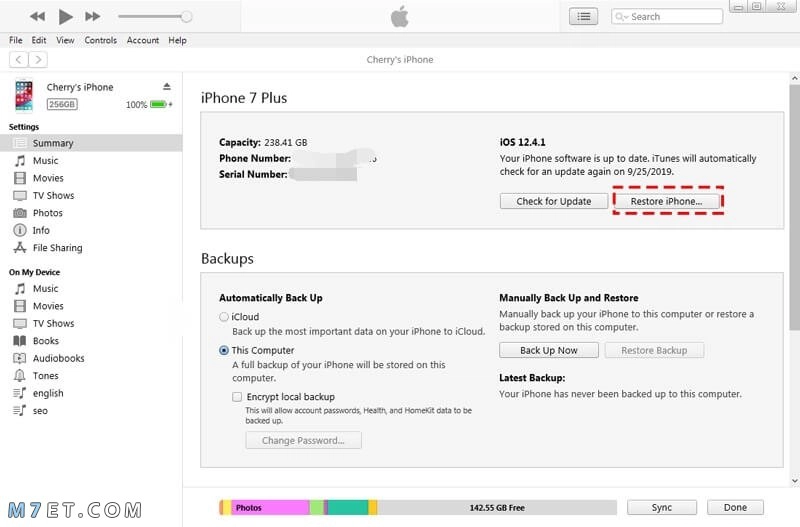Click the iOS 12.4.1 version text
Screen dimensions: 800x527
[x=522, y=142]
